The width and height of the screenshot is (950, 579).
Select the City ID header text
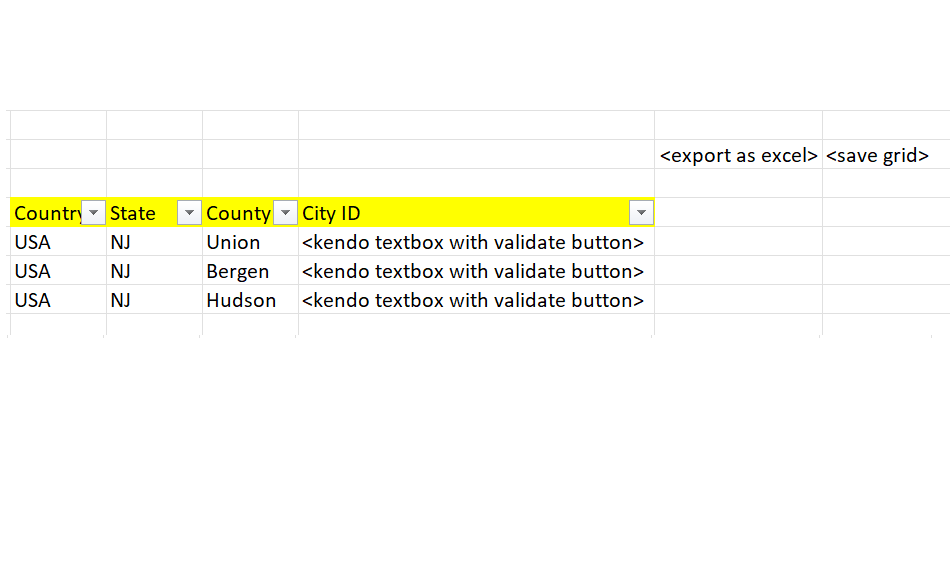point(331,213)
